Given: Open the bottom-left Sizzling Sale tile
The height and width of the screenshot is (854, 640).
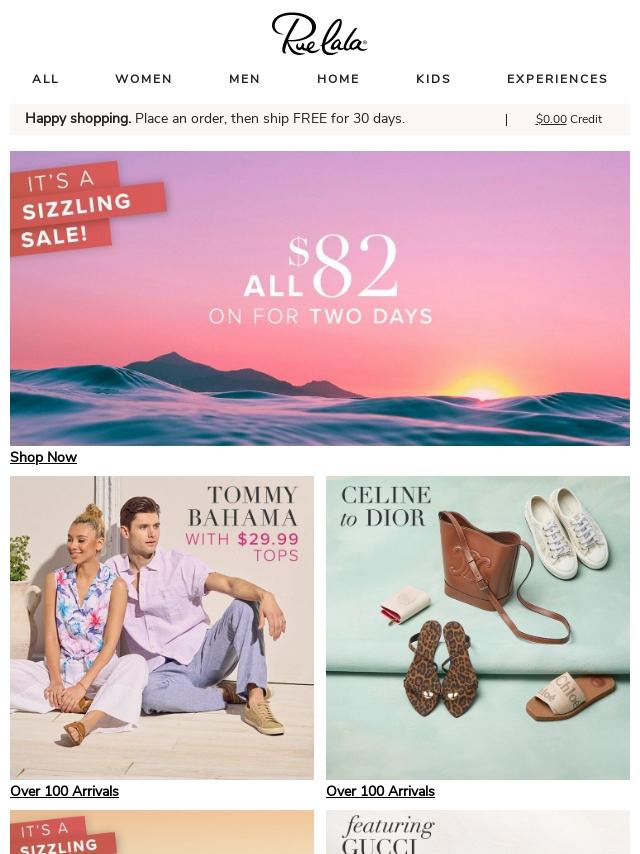Looking at the screenshot, I should tap(162, 832).
